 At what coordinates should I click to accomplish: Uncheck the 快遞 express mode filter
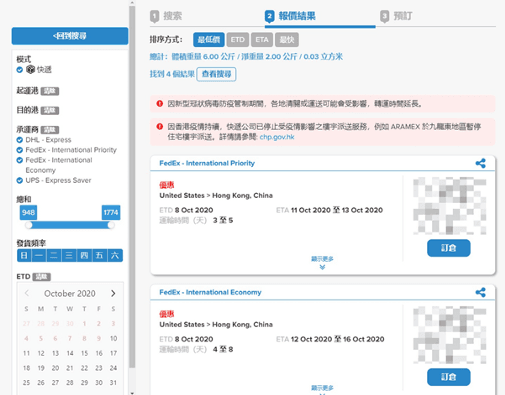pyautogui.click(x=20, y=70)
